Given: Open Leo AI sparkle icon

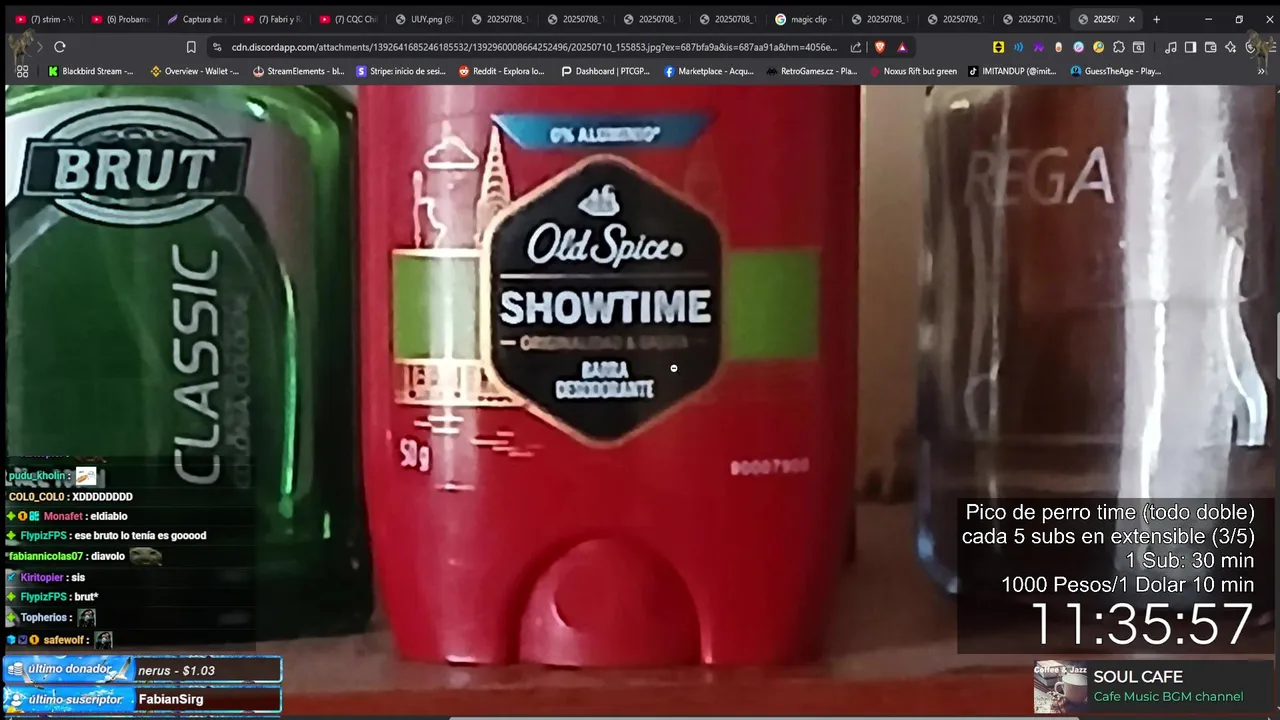Looking at the screenshot, I should click(x=1230, y=47).
